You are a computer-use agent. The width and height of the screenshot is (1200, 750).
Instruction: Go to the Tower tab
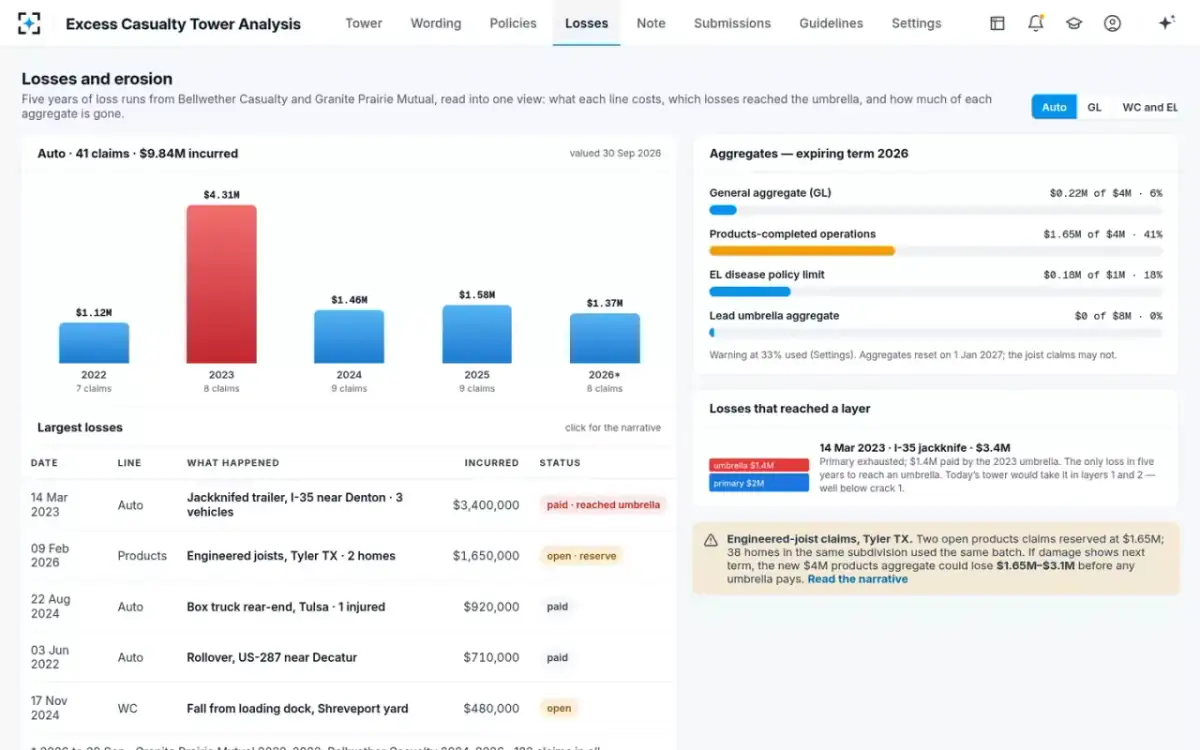364,23
